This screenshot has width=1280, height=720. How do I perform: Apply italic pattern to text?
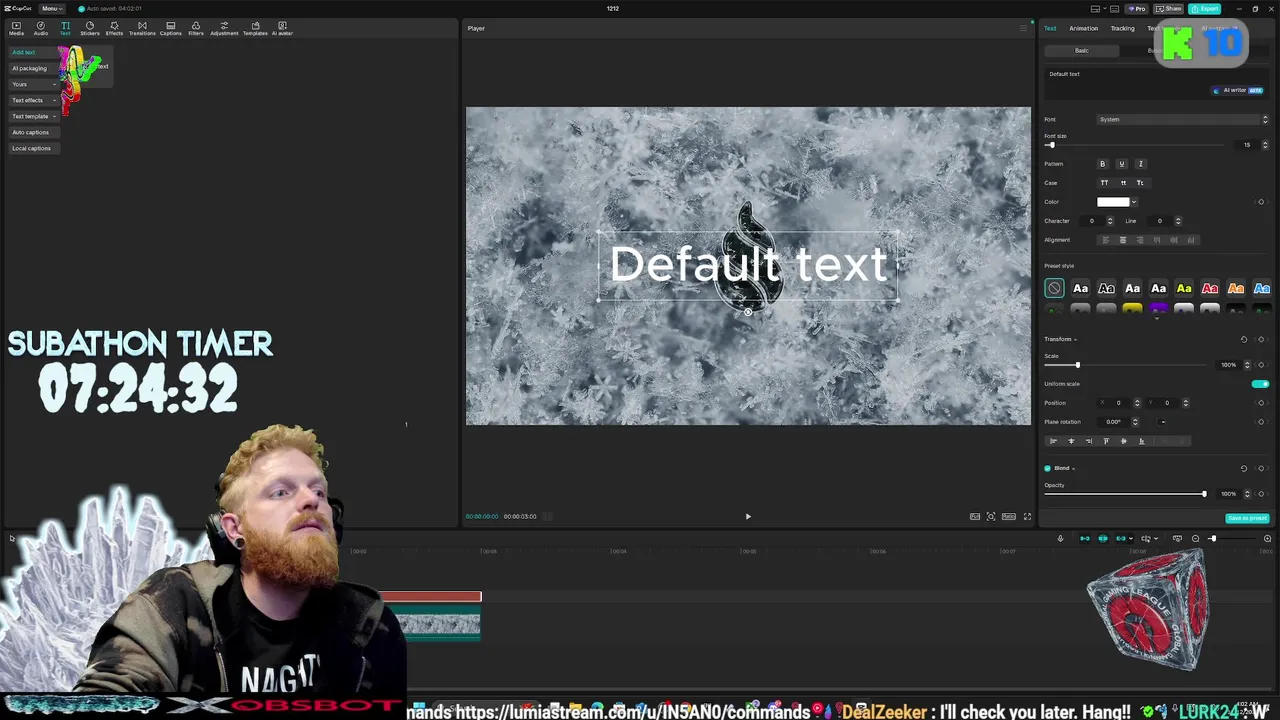[x=1140, y=164]
